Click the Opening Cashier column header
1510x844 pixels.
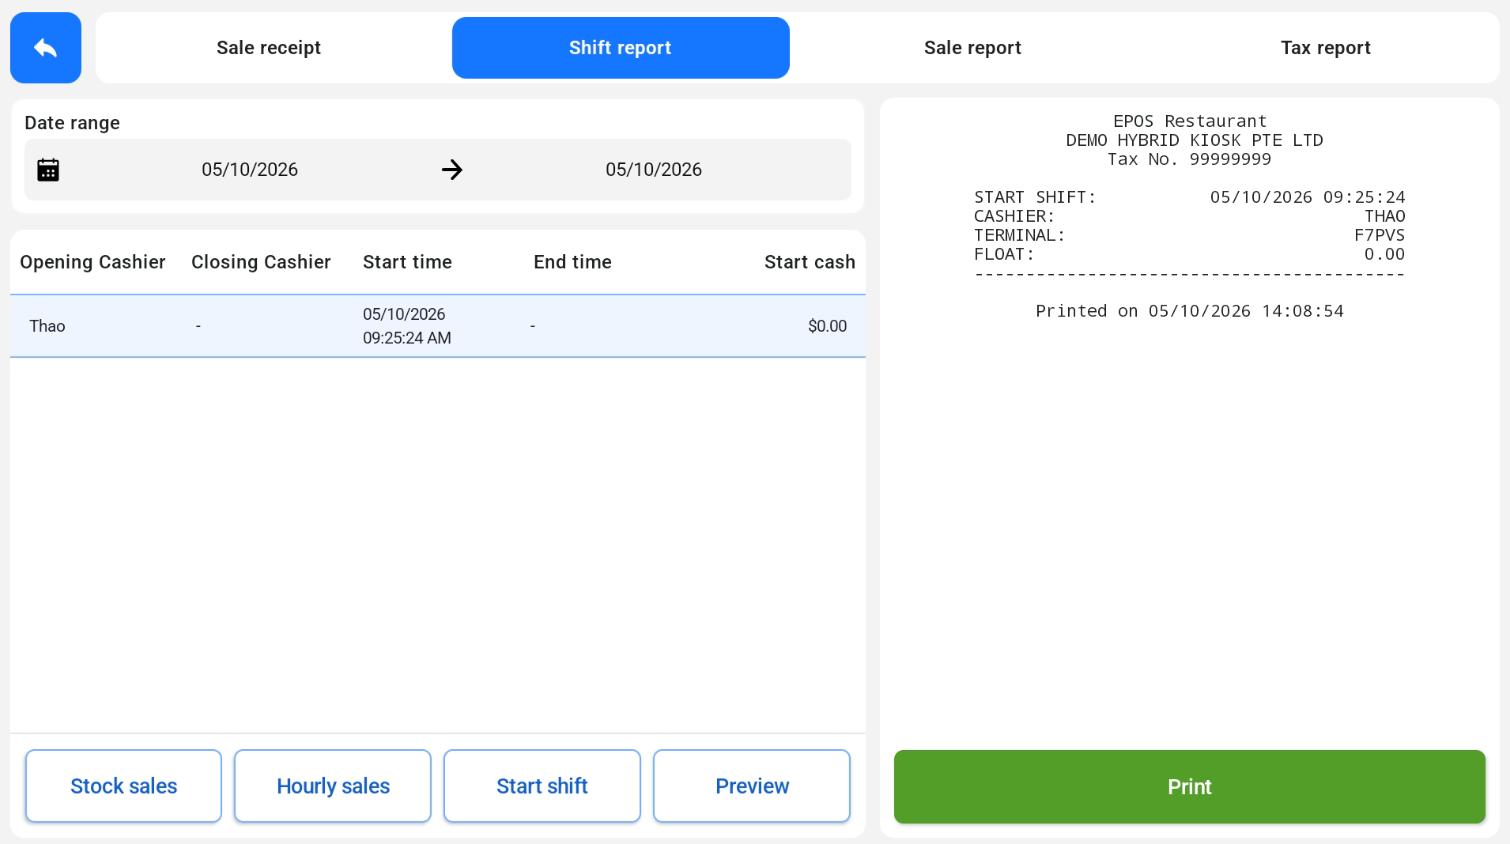click(93, 262)
